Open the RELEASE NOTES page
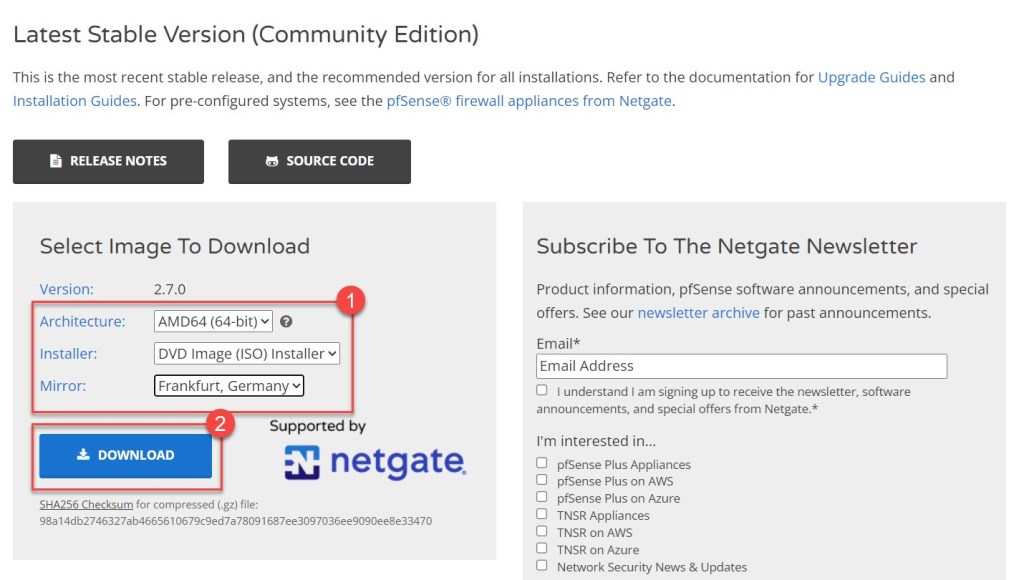Image resolution: width=1024 pixels, height=580 pixels. point(108,161)
